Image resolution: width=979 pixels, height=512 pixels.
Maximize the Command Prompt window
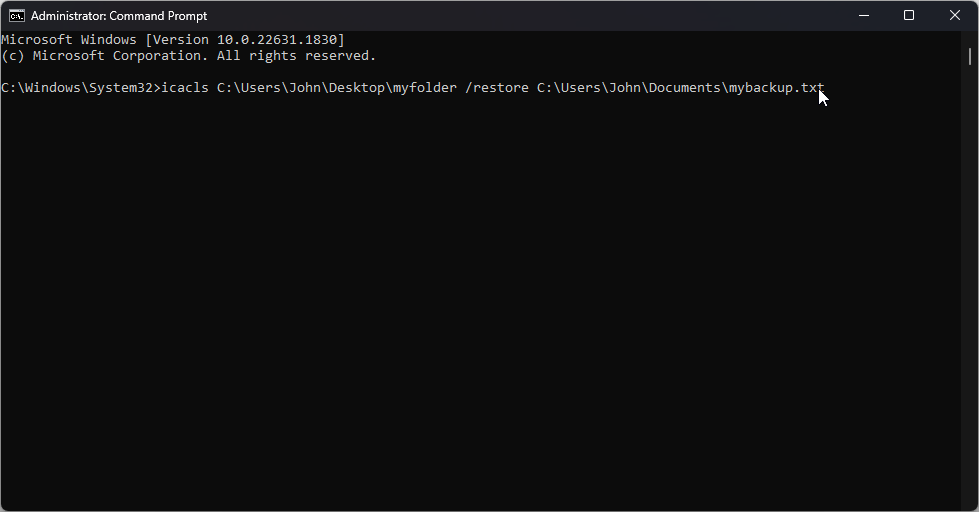point(909,15)
